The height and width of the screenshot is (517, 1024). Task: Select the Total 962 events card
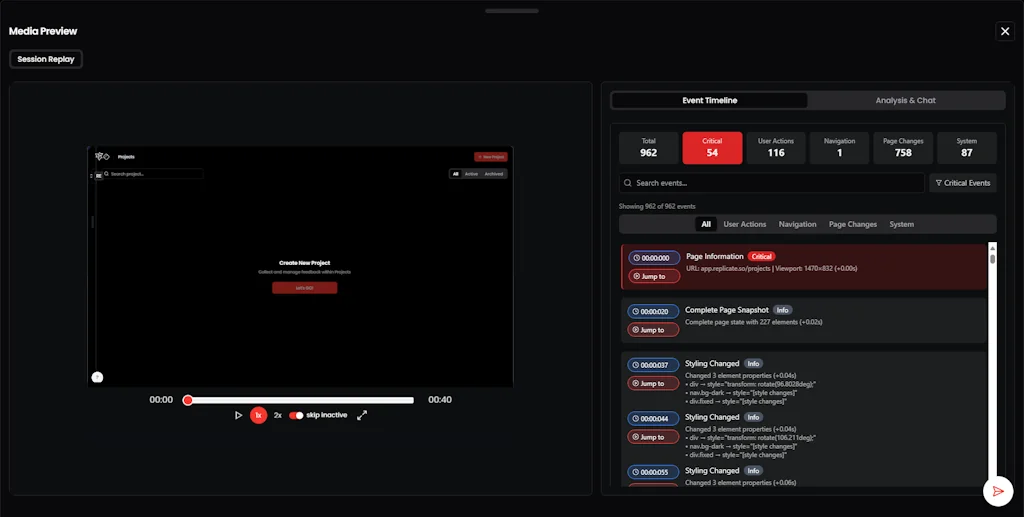(x=648, y=148)
